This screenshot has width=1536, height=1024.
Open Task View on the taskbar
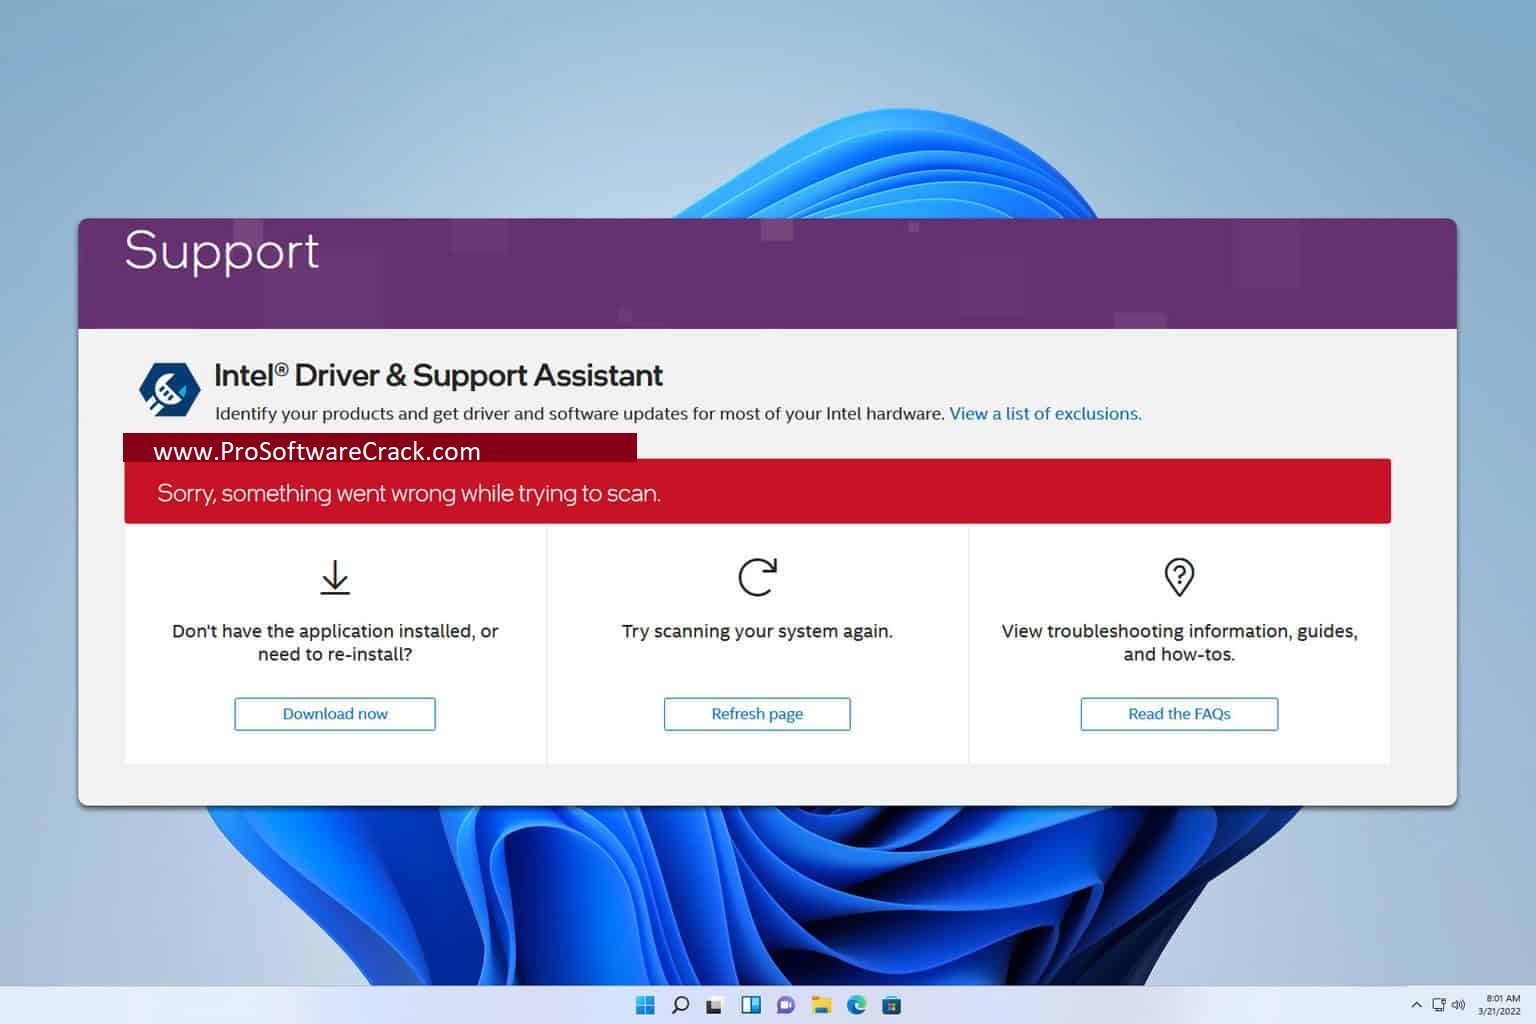[714, 1005]
